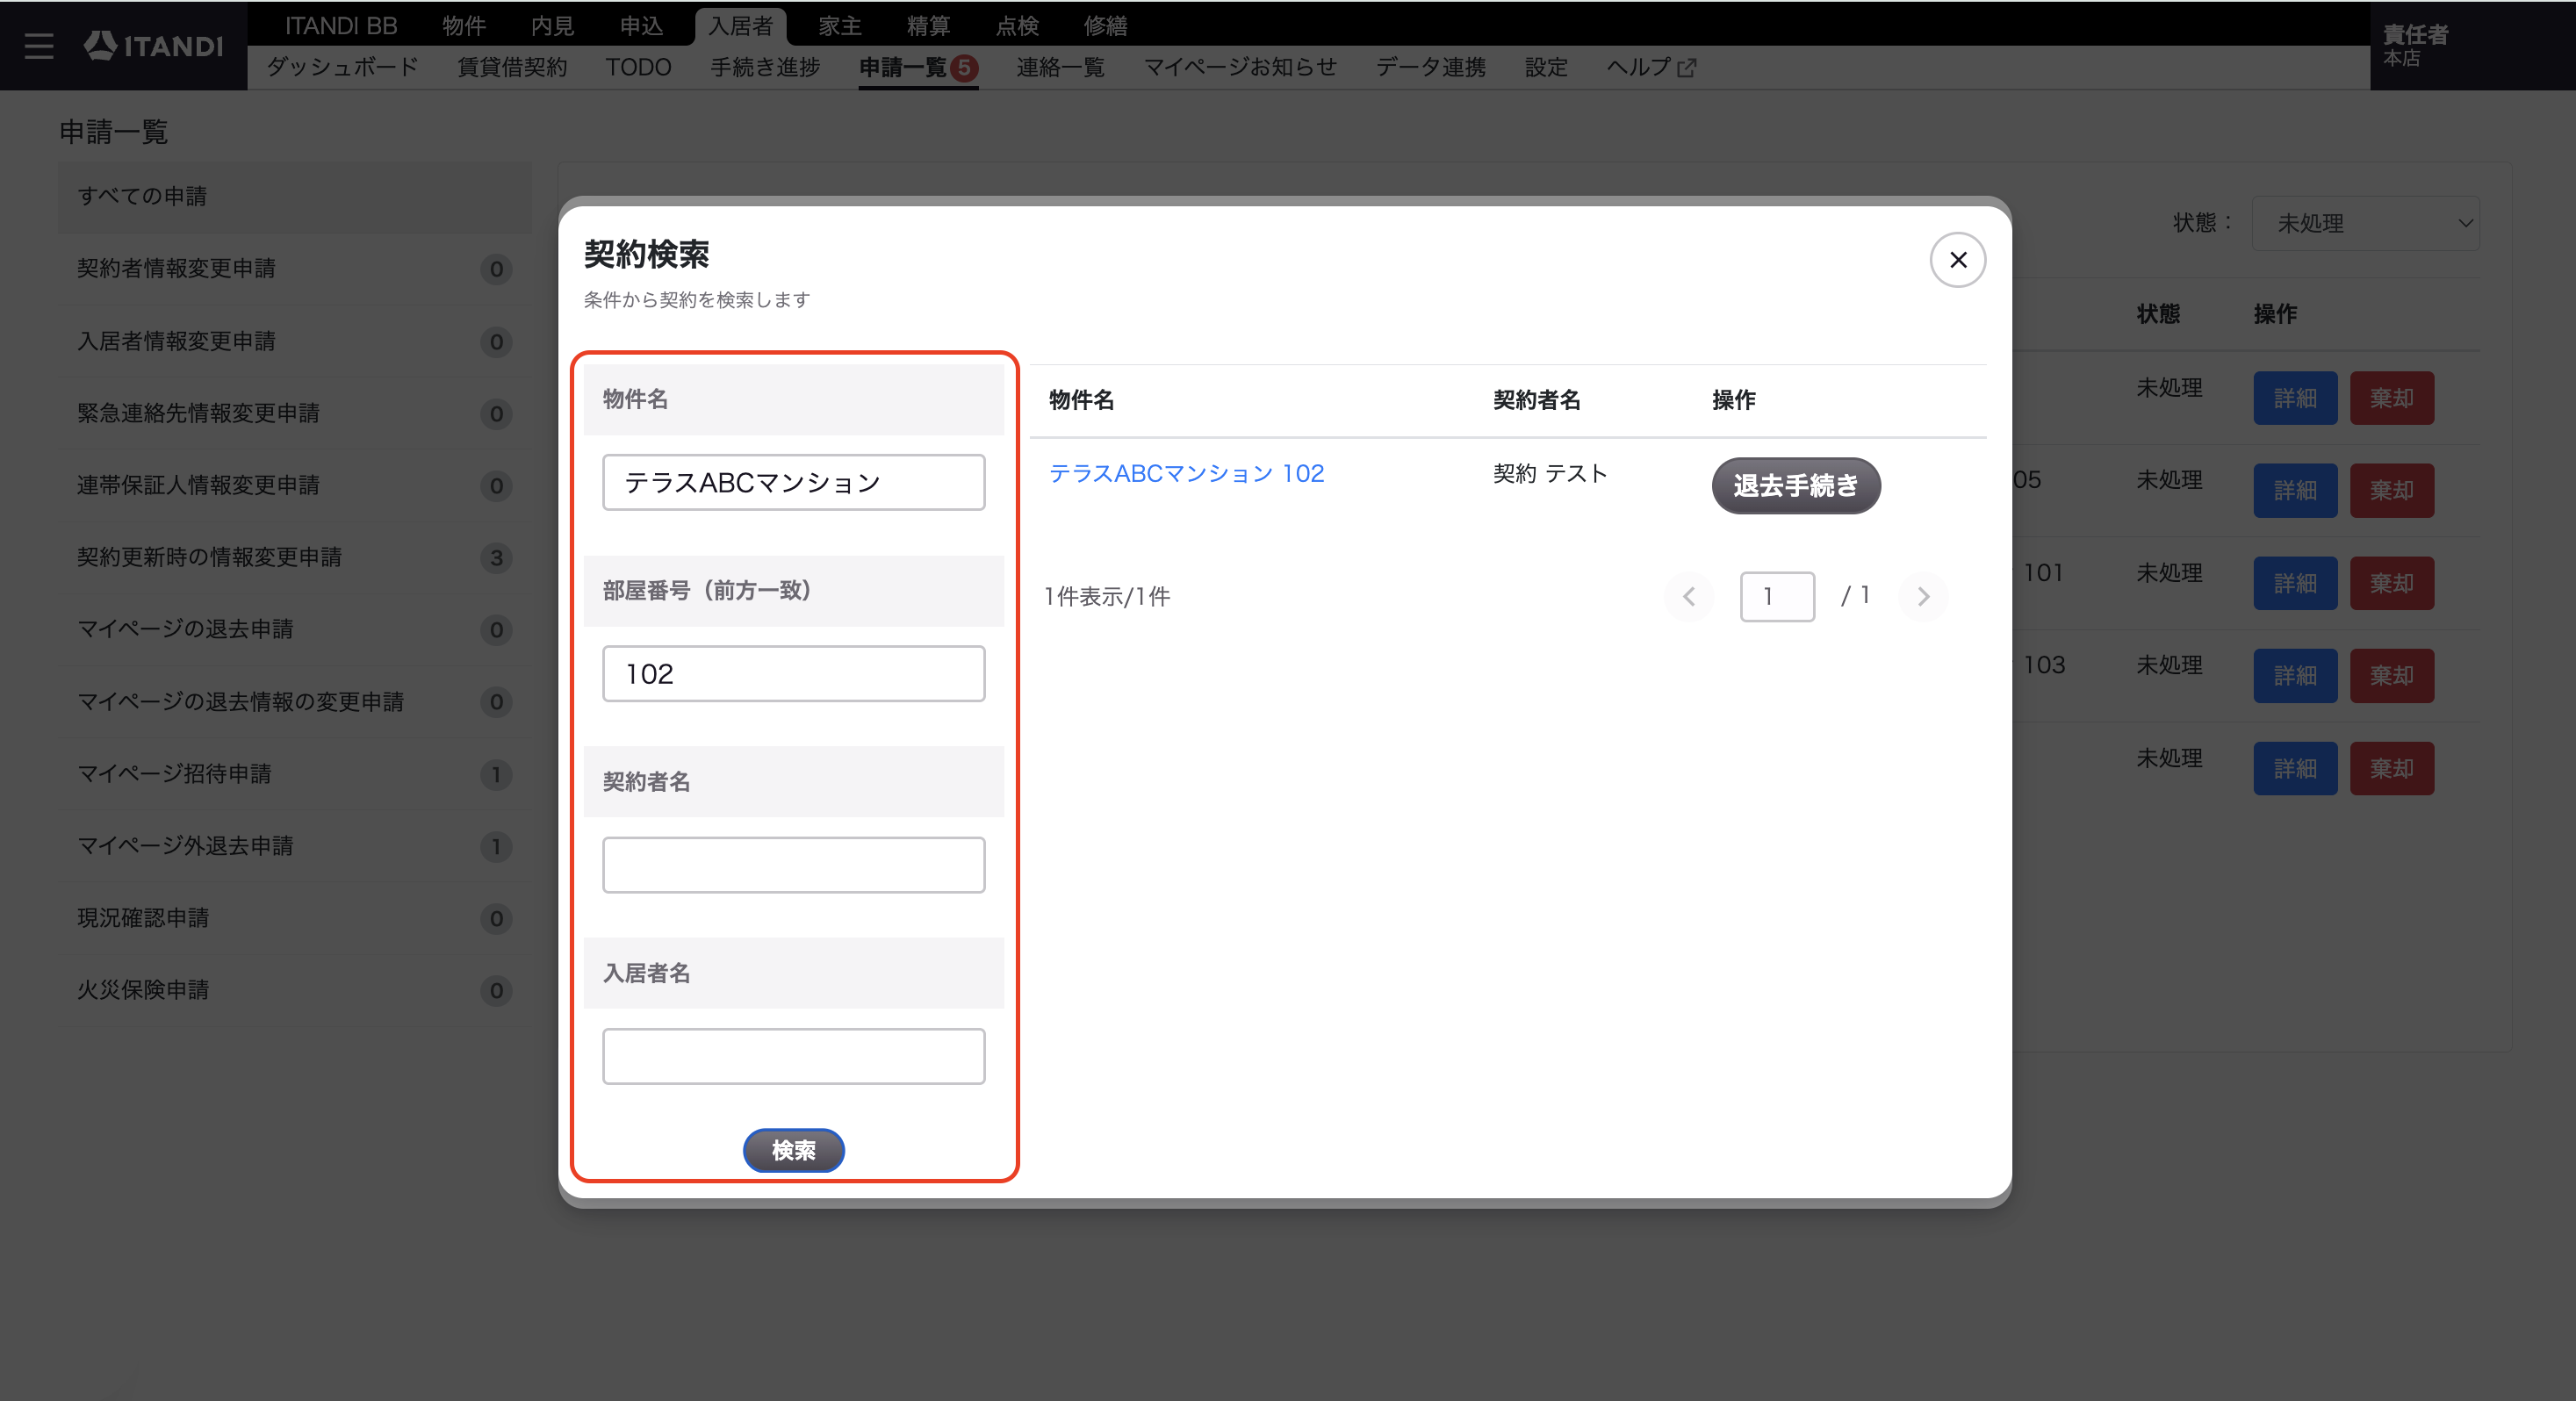Select 契約者情報変更申請 in sidebar
The image size is (2576, 1401).
coord(295,269)
